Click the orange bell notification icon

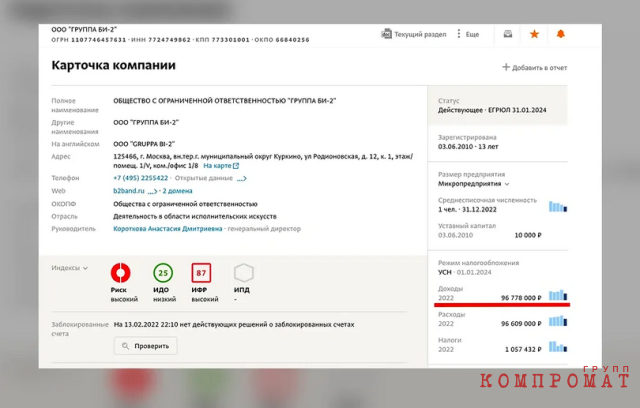tap(560, 34)
